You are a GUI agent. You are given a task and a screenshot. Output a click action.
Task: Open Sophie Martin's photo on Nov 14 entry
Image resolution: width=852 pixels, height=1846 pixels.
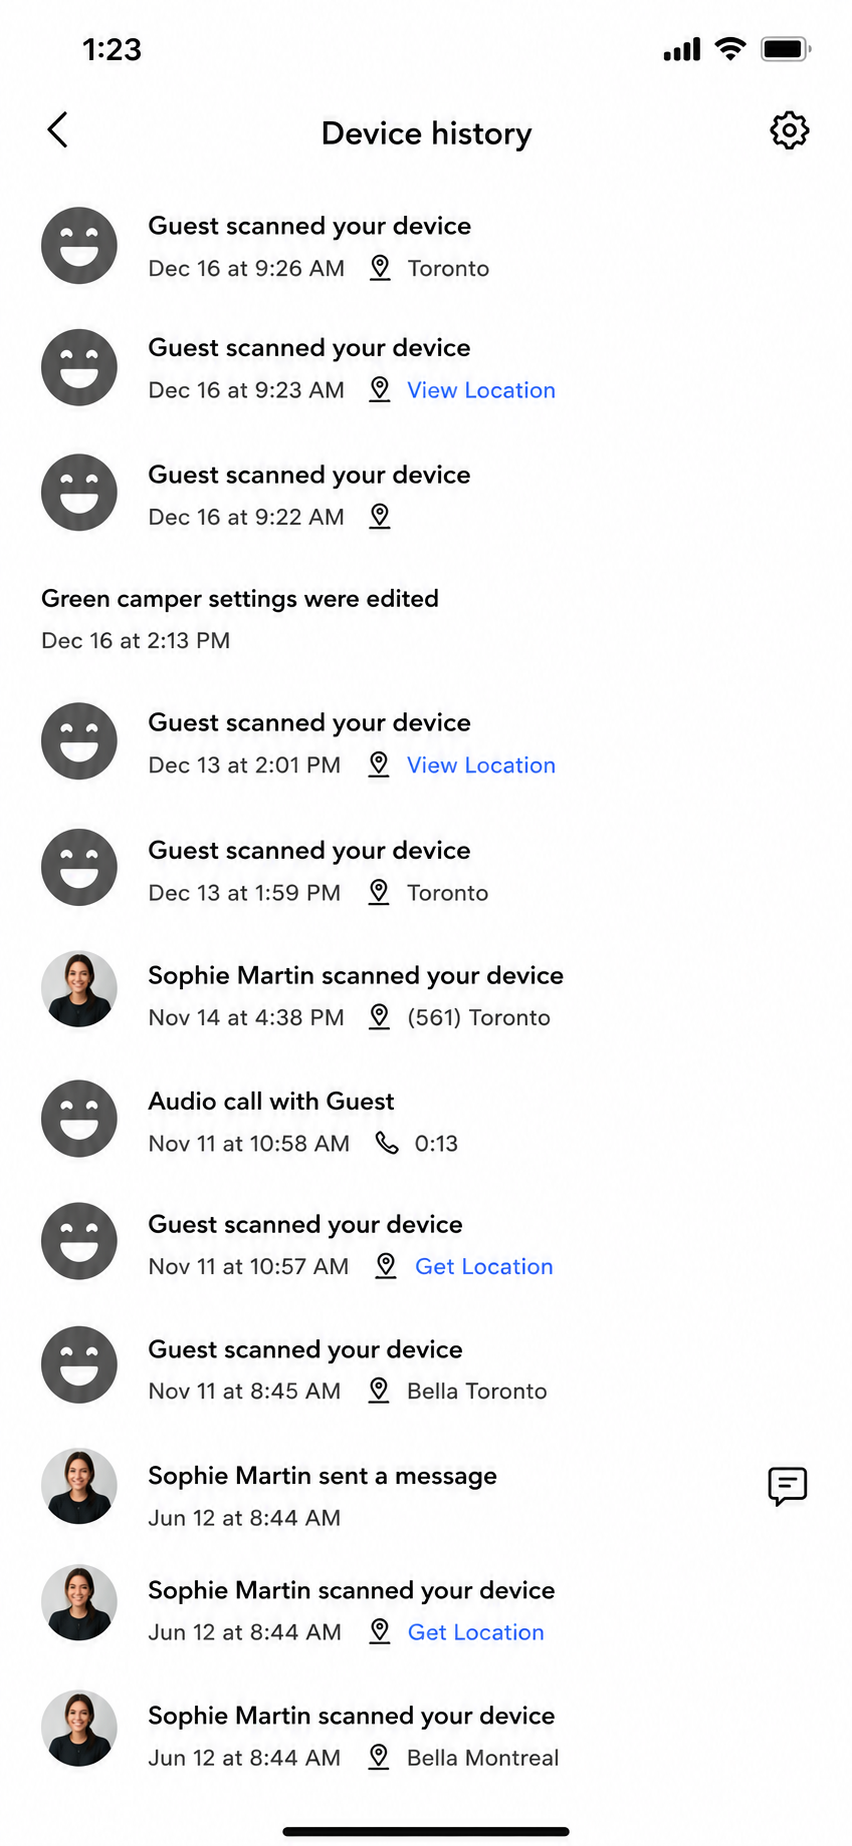click(79, 989)
